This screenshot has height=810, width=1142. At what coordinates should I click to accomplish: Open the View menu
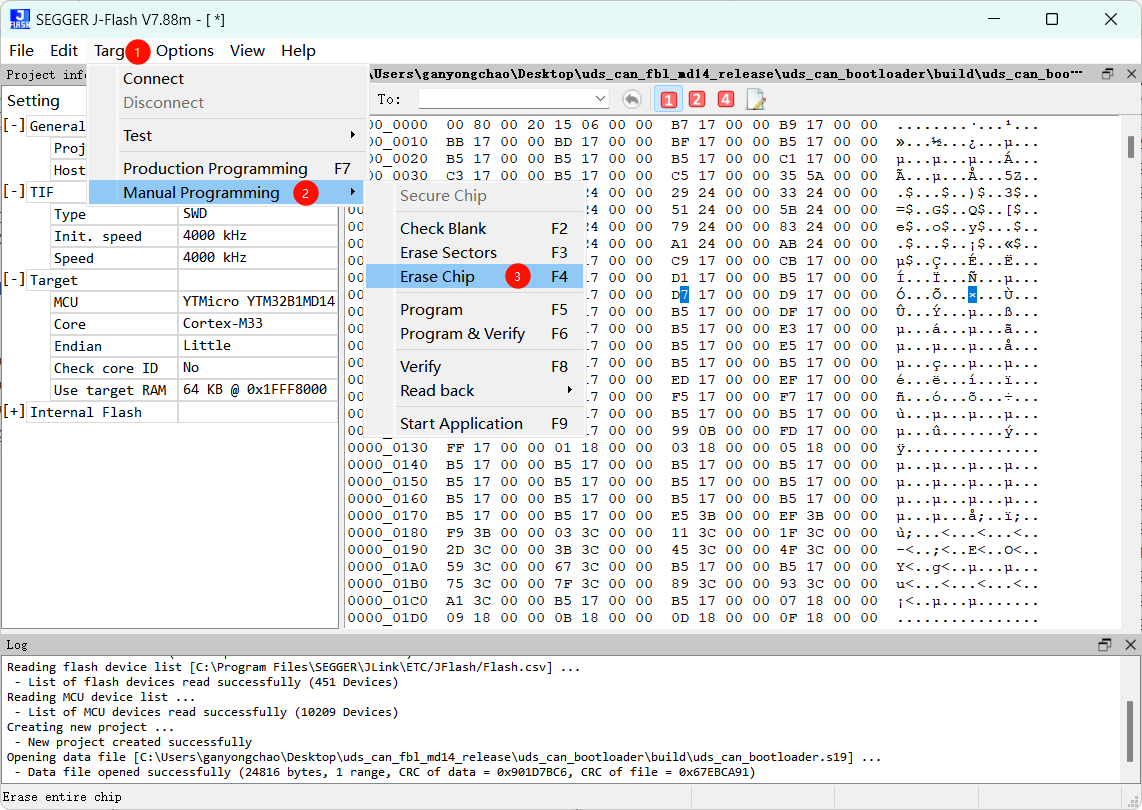pos(248,51)
